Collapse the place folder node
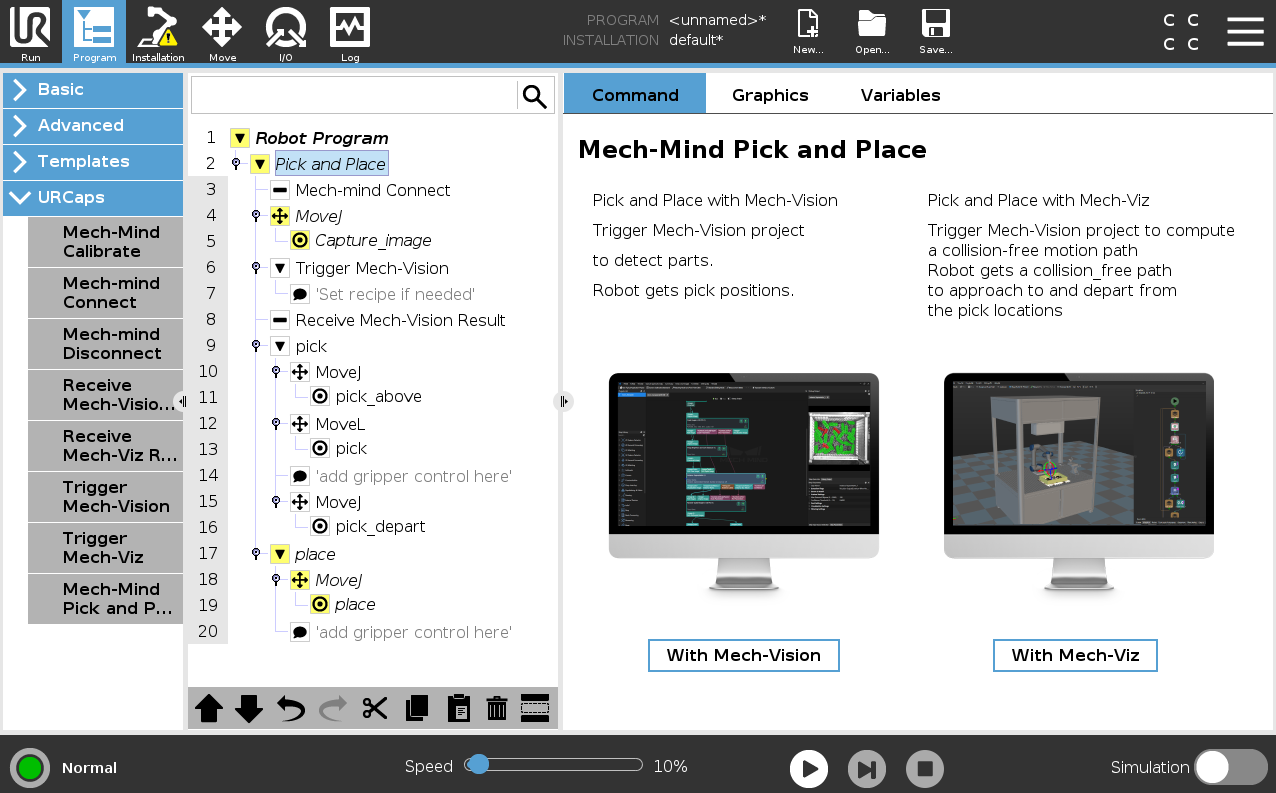This screenshot has width=1276, height=793. coord(280,554)
